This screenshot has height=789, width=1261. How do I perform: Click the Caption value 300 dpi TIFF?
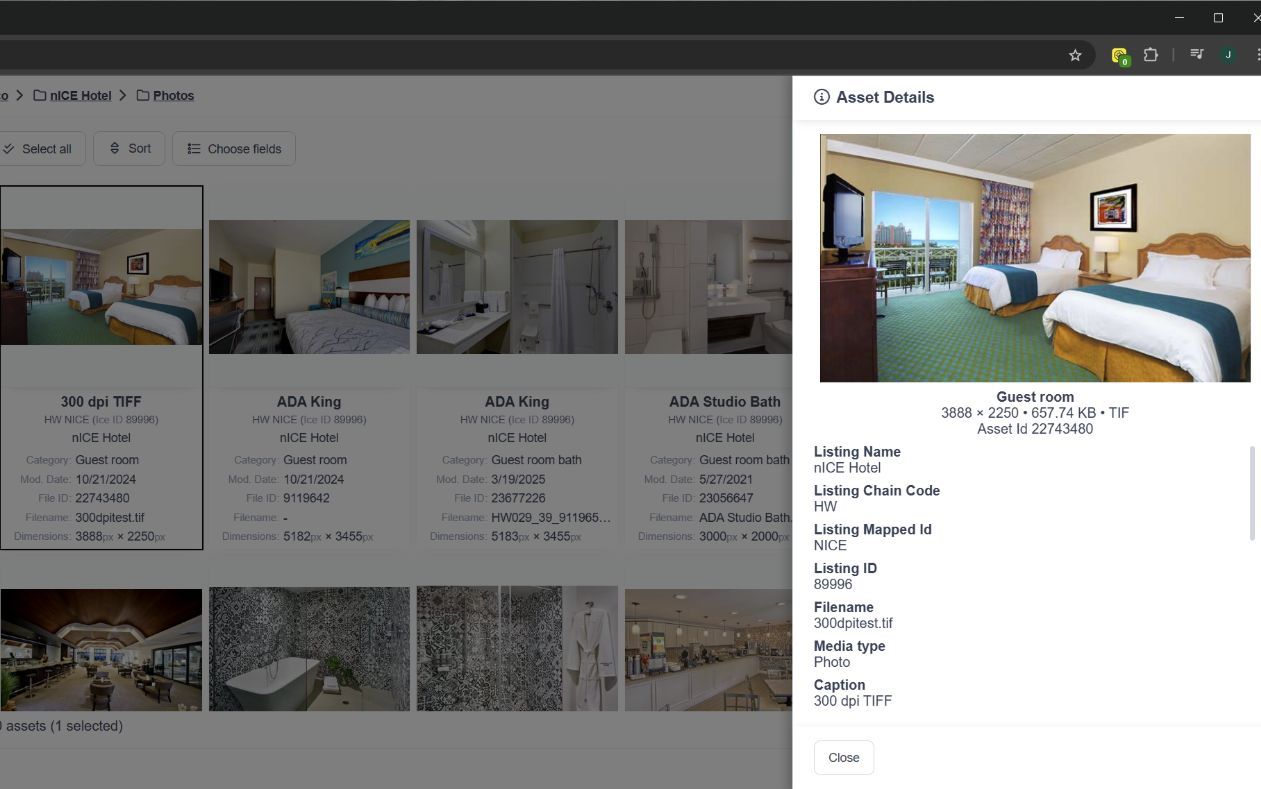click(853, 701)
